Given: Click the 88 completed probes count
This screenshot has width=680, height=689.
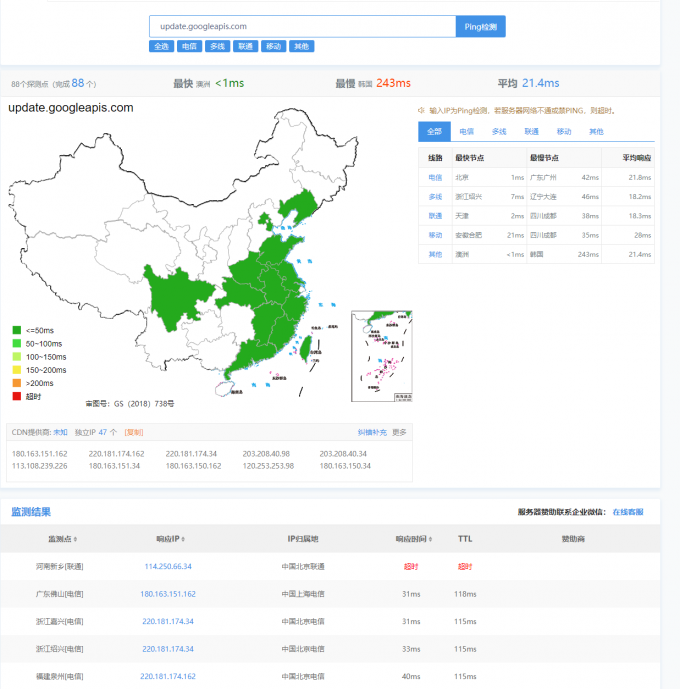Looking at the screenshot, I should [x=78, y=83].
